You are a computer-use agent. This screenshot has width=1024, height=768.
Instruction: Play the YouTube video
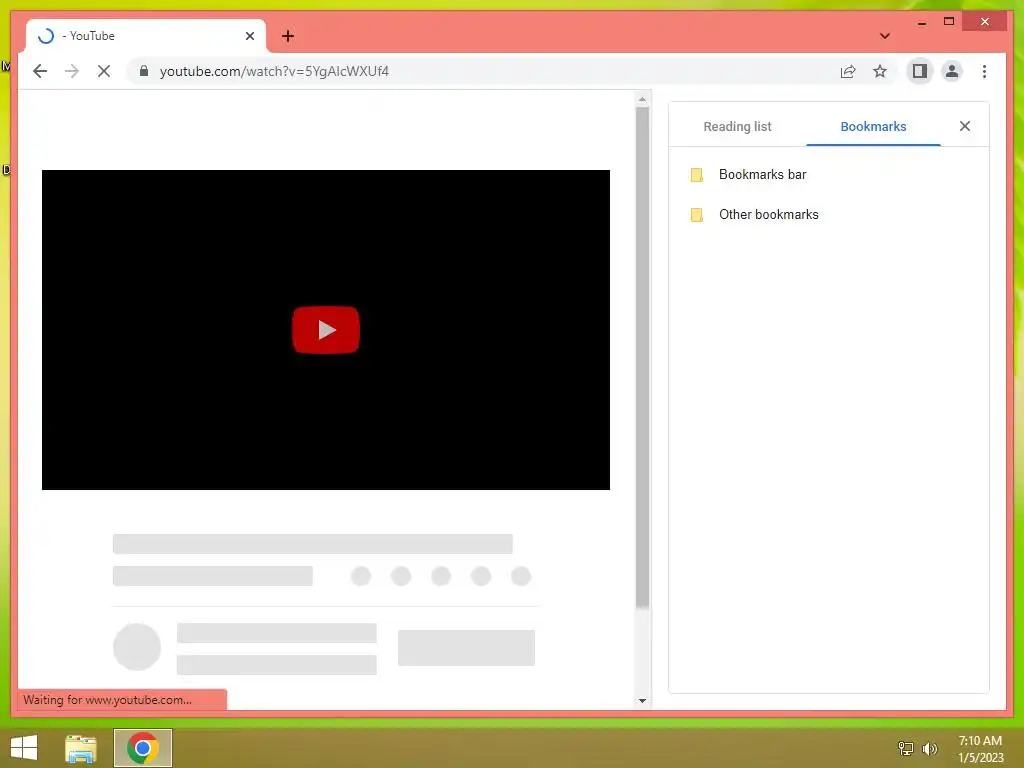326,330
